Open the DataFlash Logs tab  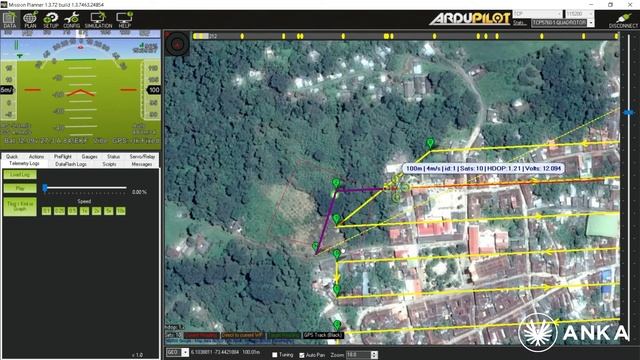71,164
